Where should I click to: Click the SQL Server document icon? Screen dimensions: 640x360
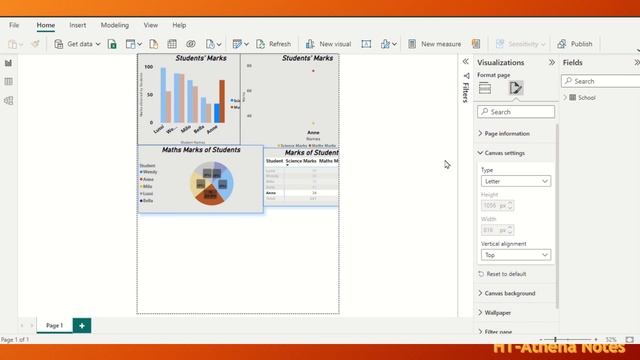click(x=153, y=44)
